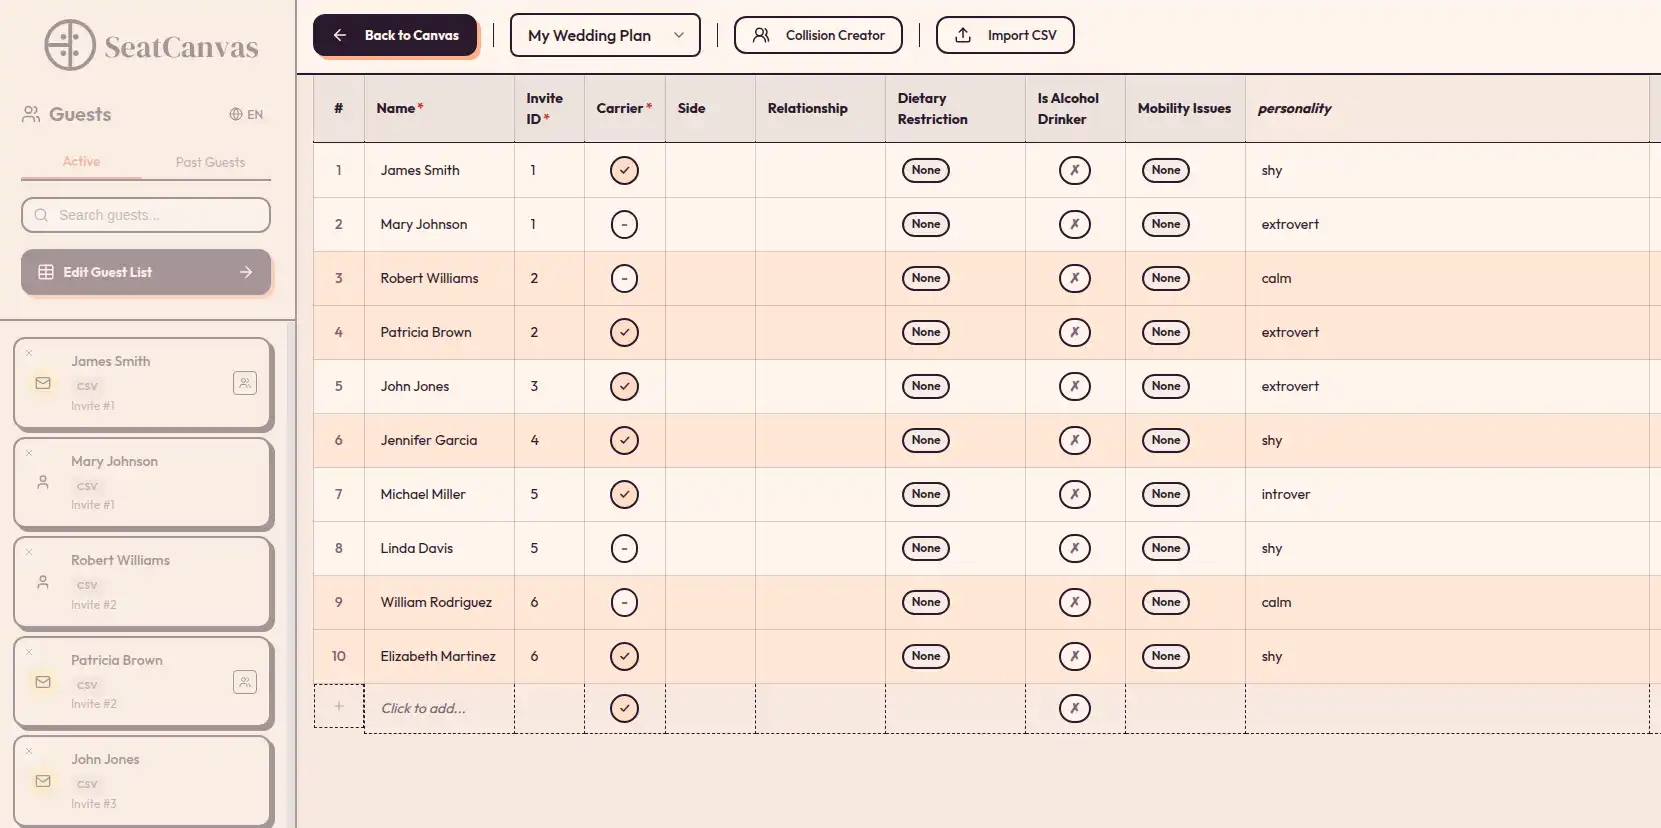
Task: Click the envelope icon on James Smith card
Action: [43, 383]
